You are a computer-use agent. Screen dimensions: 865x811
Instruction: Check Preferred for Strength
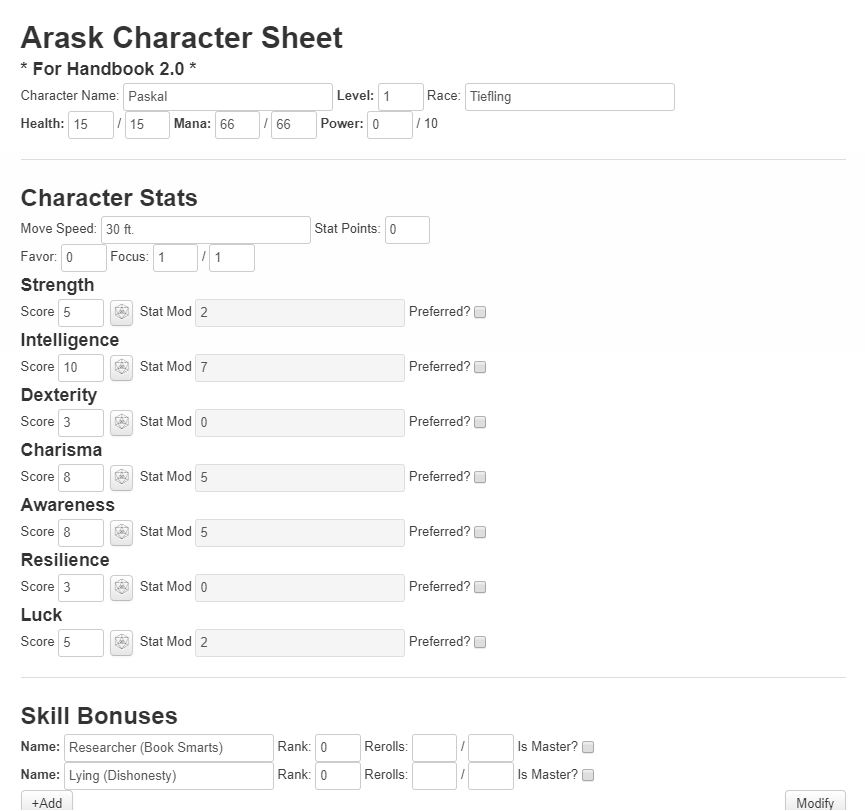click(x=480, y=312)
